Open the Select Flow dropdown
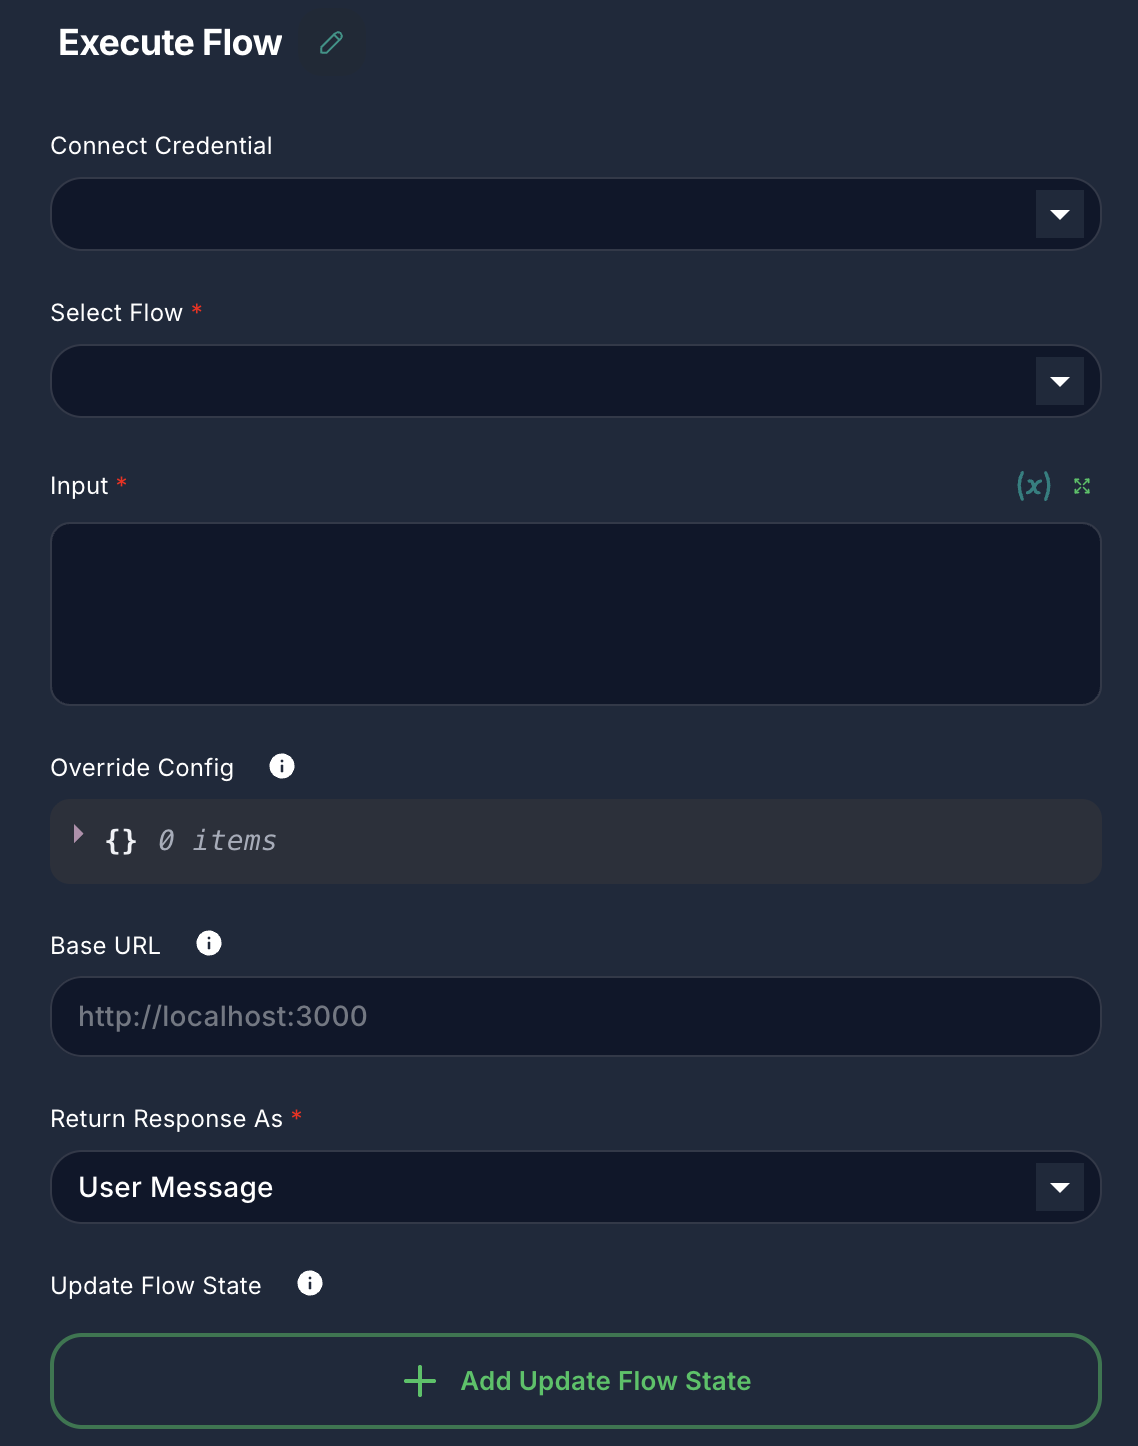 (1059, 381)
